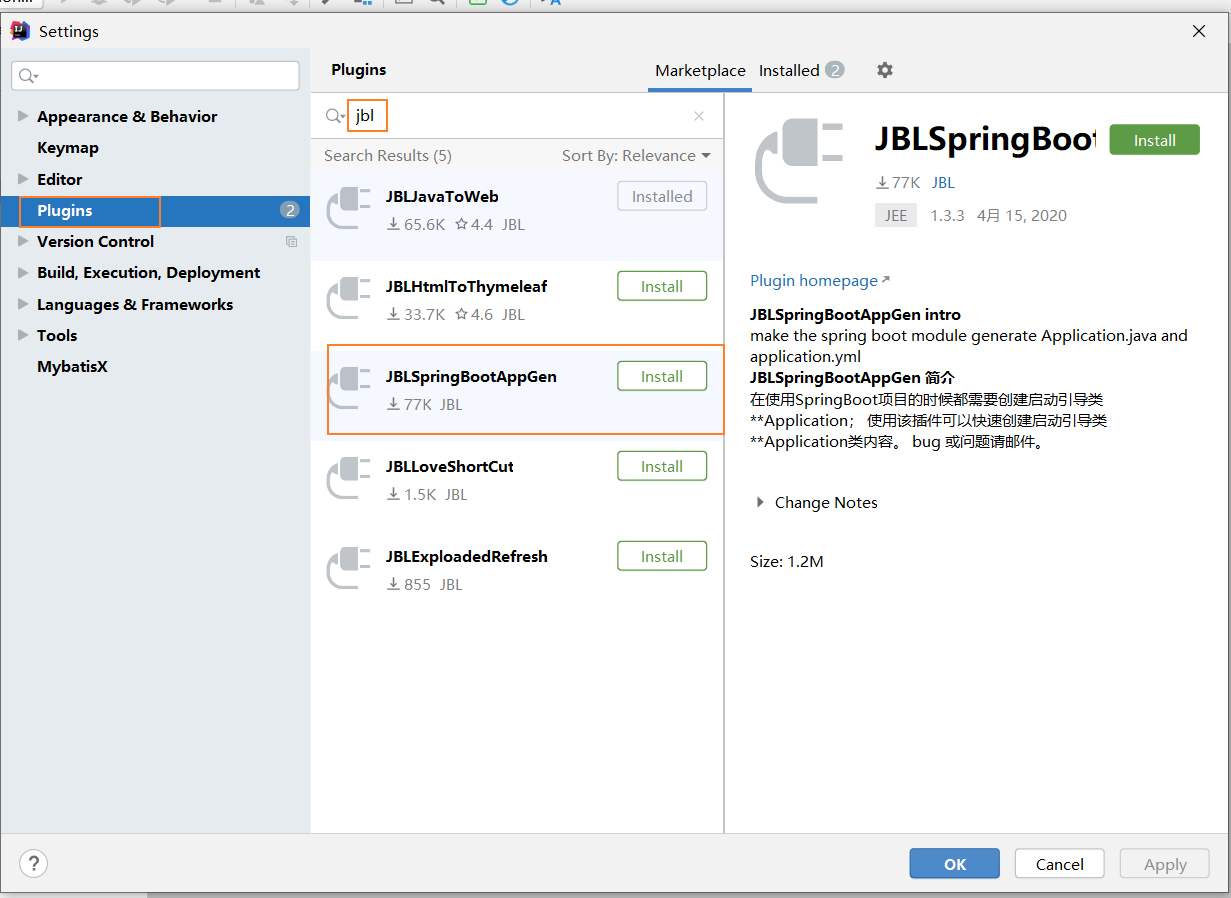Open the JBL vendor link in details
1231x898 pixels.
[943, 183]
